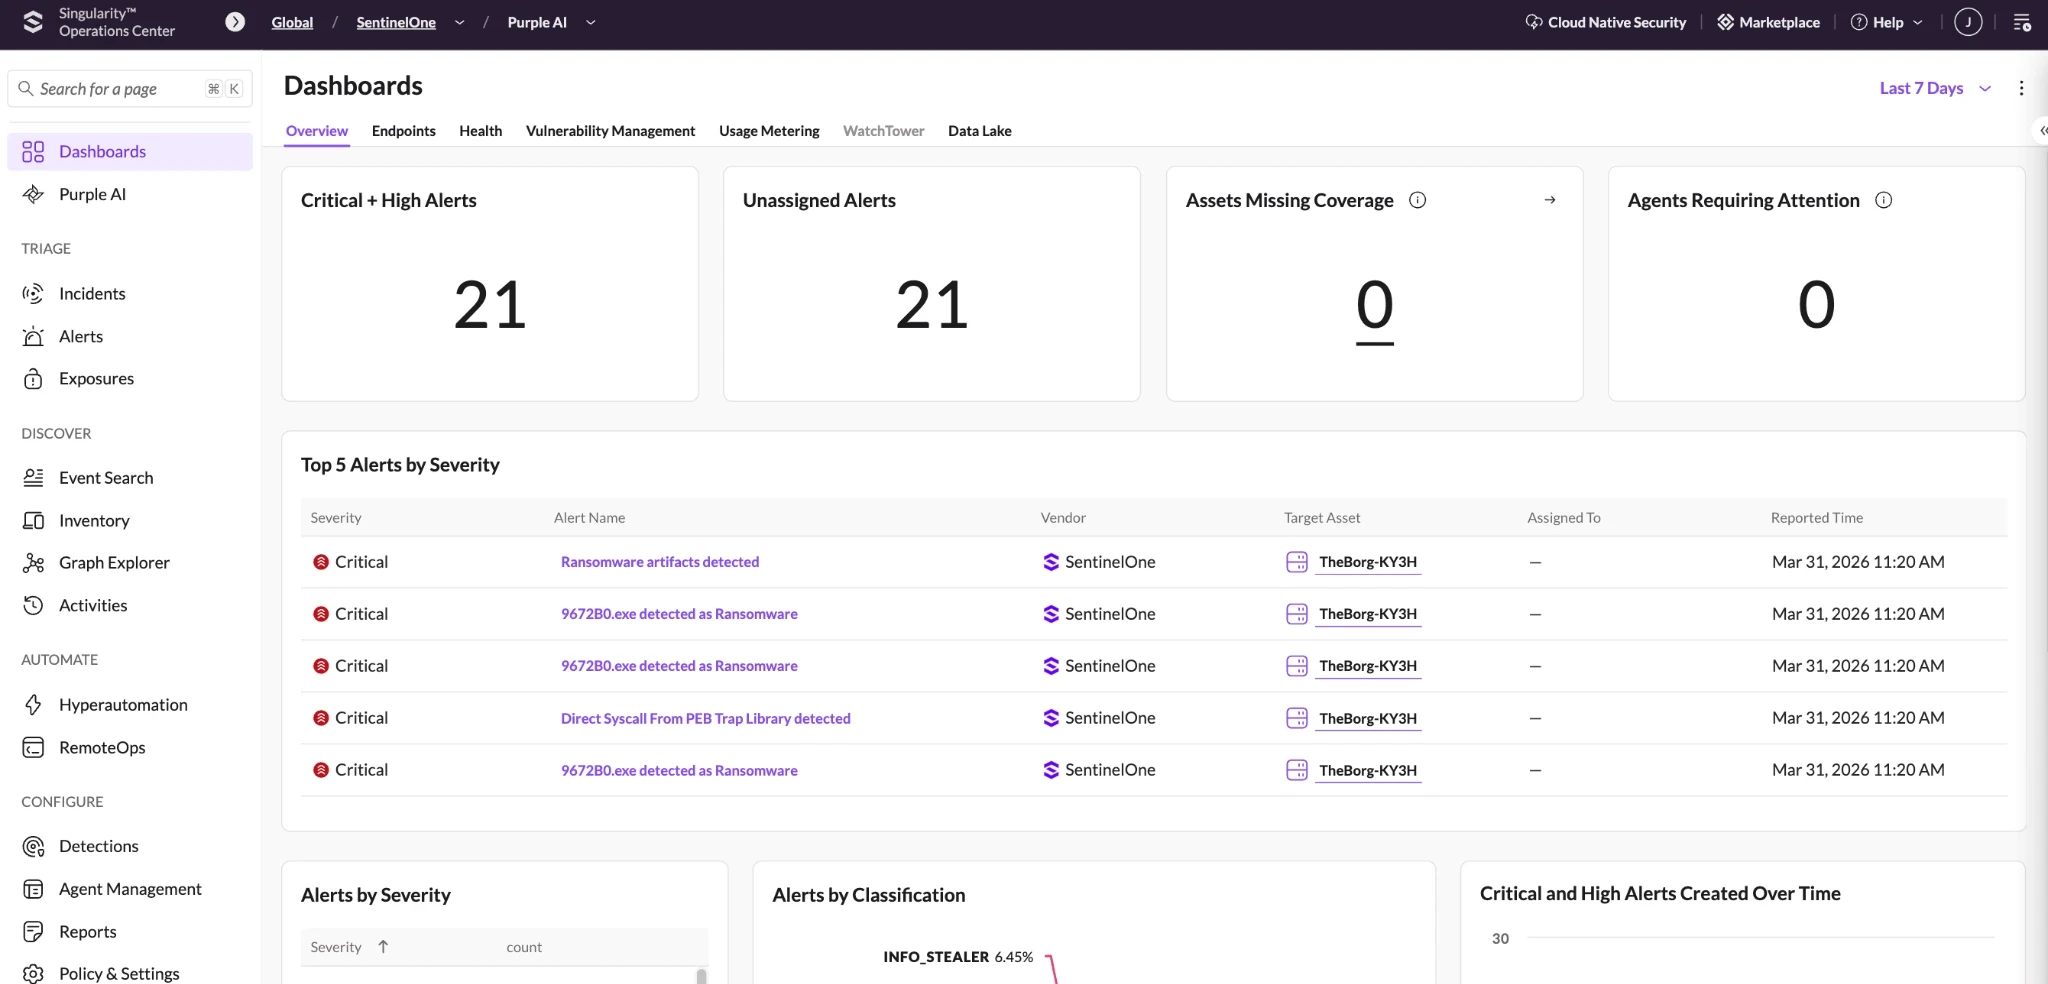Click the Agents Requiring Attention count 0
Image resolution: width=2048 pixels, height=984 pixels.
[x=1816, y=305]
